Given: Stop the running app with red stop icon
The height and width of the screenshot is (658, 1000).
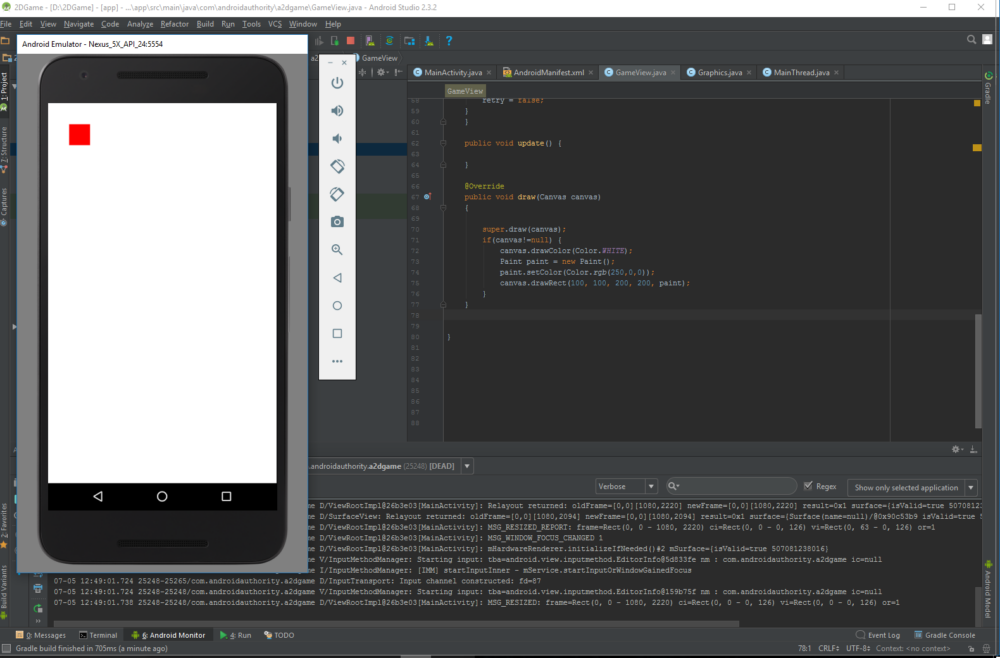Looking at the screenshot, I should (351, 41).
